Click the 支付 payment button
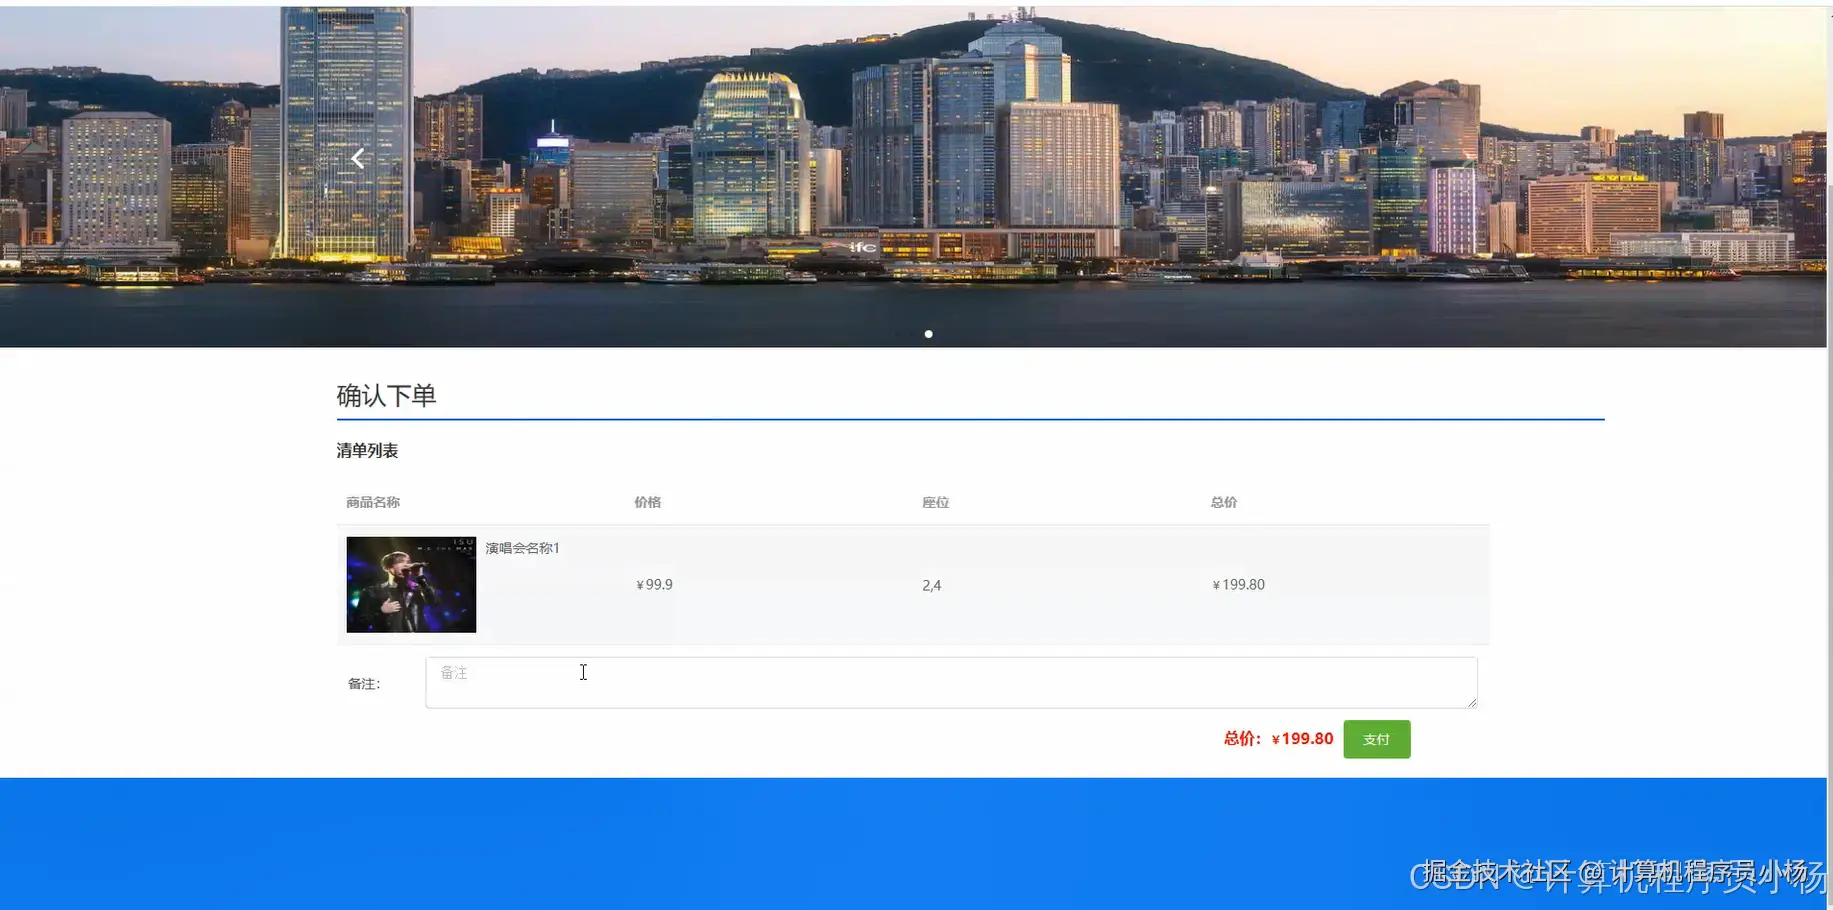This screenshot has width=1833, height=910. pyautogui.click(x=1376, y=739)
